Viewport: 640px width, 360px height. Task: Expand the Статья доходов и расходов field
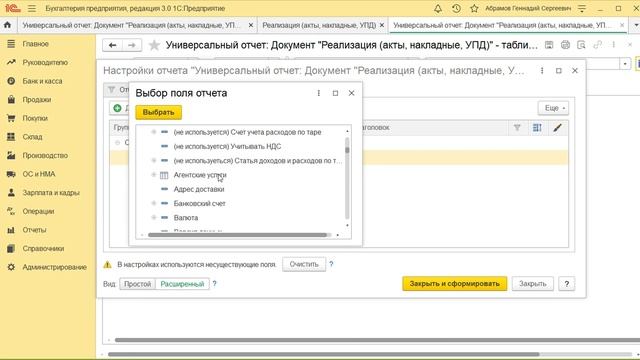coord(154,161)
